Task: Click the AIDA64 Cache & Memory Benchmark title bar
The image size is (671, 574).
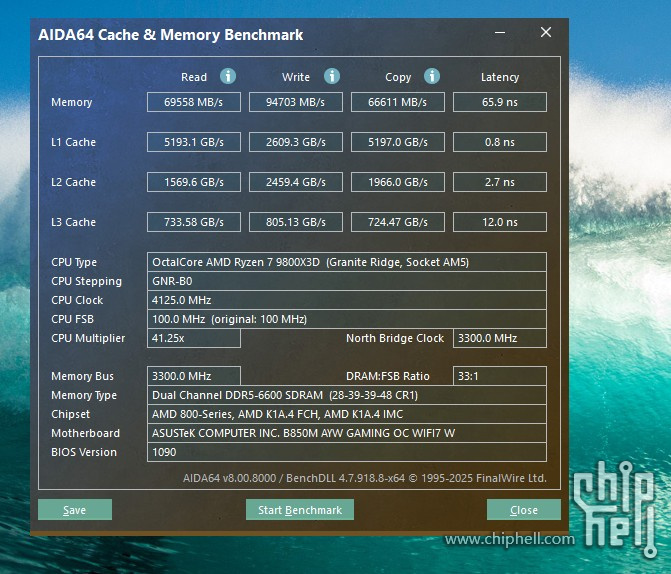Action: (250, 34)
